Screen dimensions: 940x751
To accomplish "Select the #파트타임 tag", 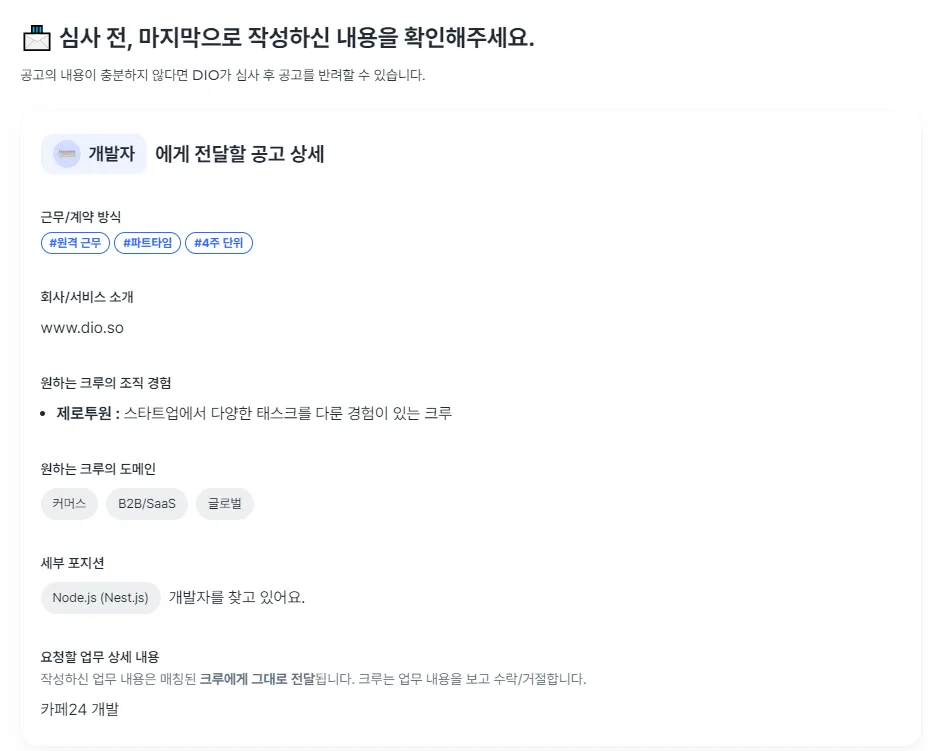I will click(147, 243).
